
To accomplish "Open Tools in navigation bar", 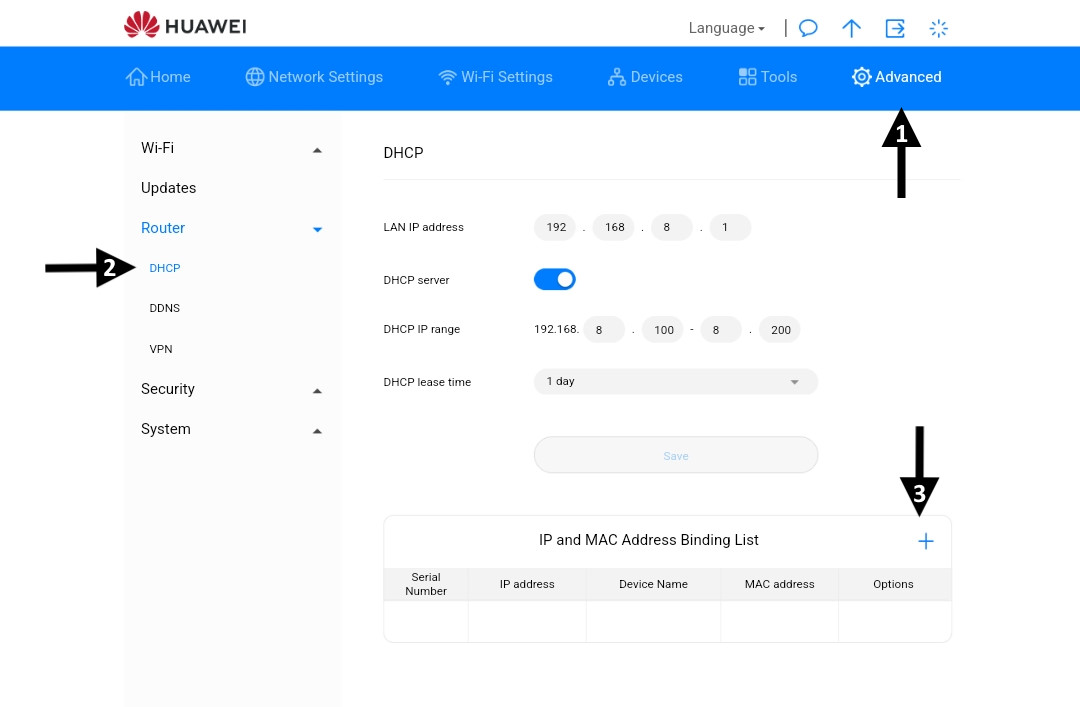I will tap(767, 77).
